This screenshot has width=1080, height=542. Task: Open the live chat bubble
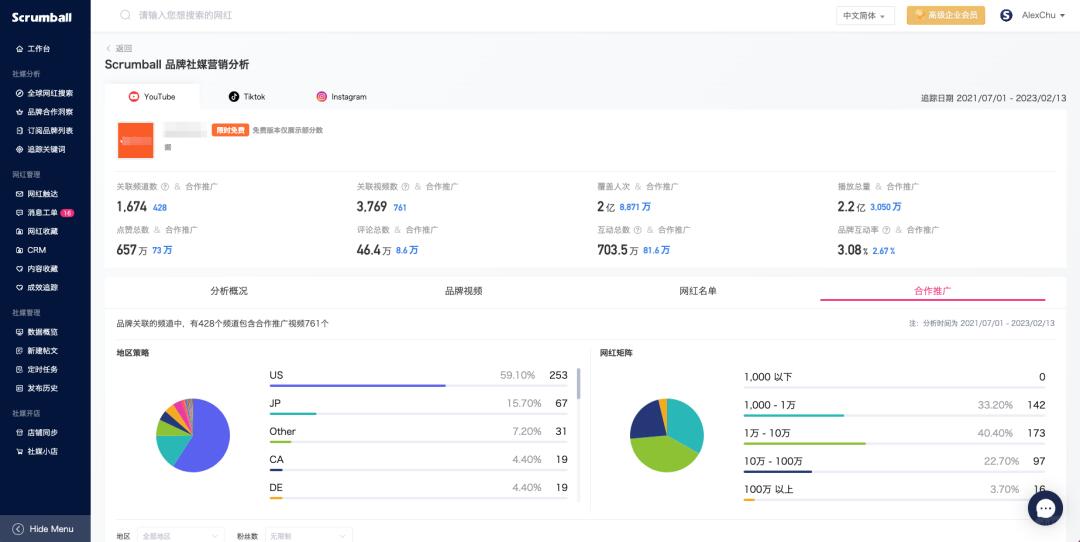tap(1045, 508)
